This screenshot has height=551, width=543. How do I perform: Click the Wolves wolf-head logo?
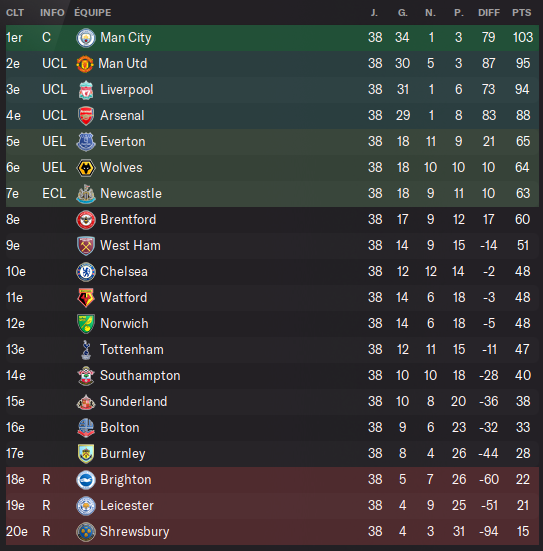click(x=86, y=168)
